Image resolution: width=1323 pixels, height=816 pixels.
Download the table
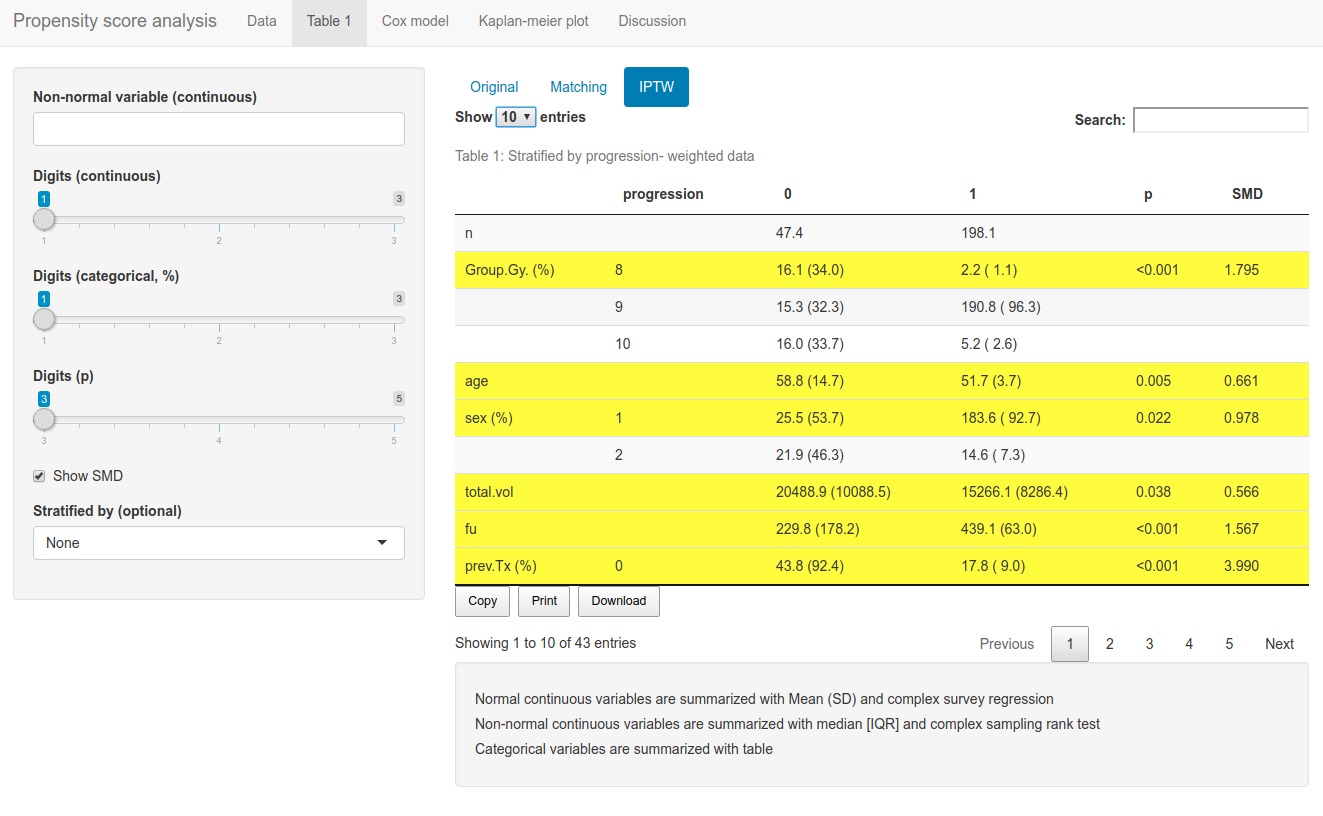(618, 601)
